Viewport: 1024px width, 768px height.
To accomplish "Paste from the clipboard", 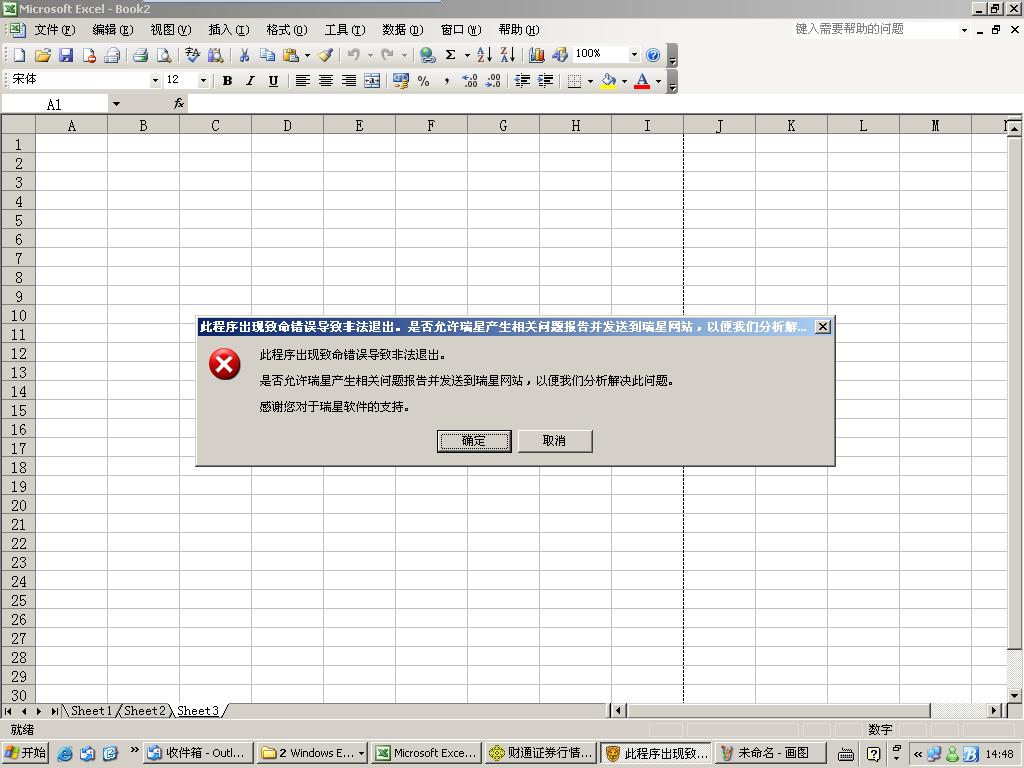I will [291, 55].
